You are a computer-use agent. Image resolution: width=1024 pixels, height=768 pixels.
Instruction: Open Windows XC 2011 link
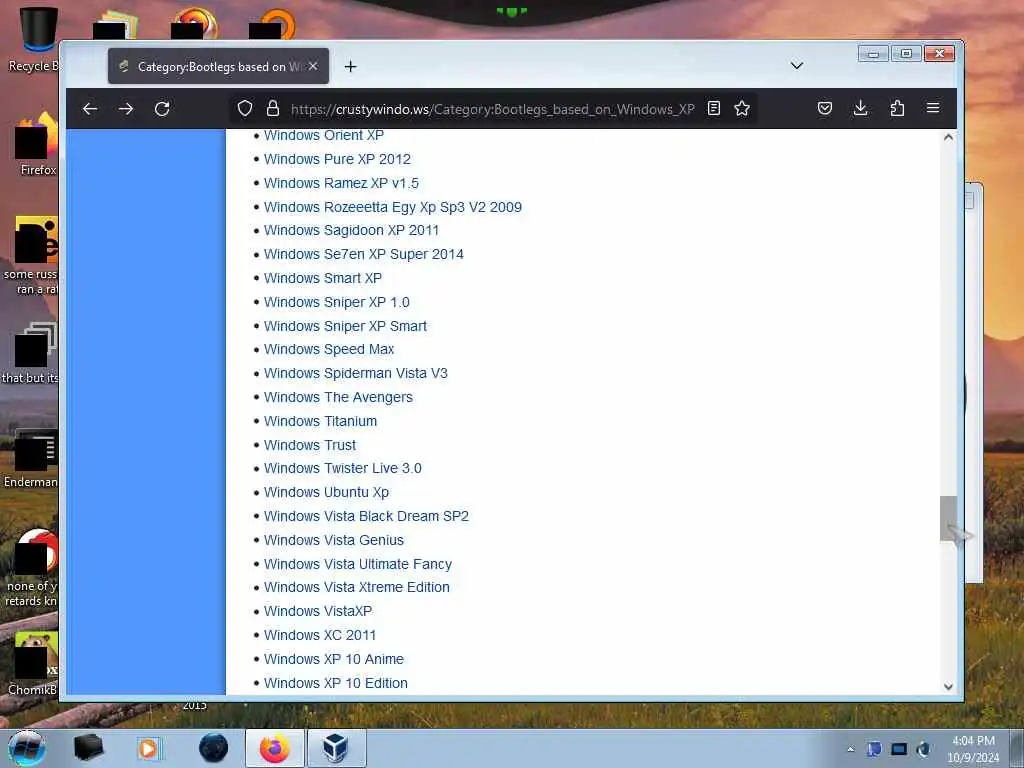320,635
